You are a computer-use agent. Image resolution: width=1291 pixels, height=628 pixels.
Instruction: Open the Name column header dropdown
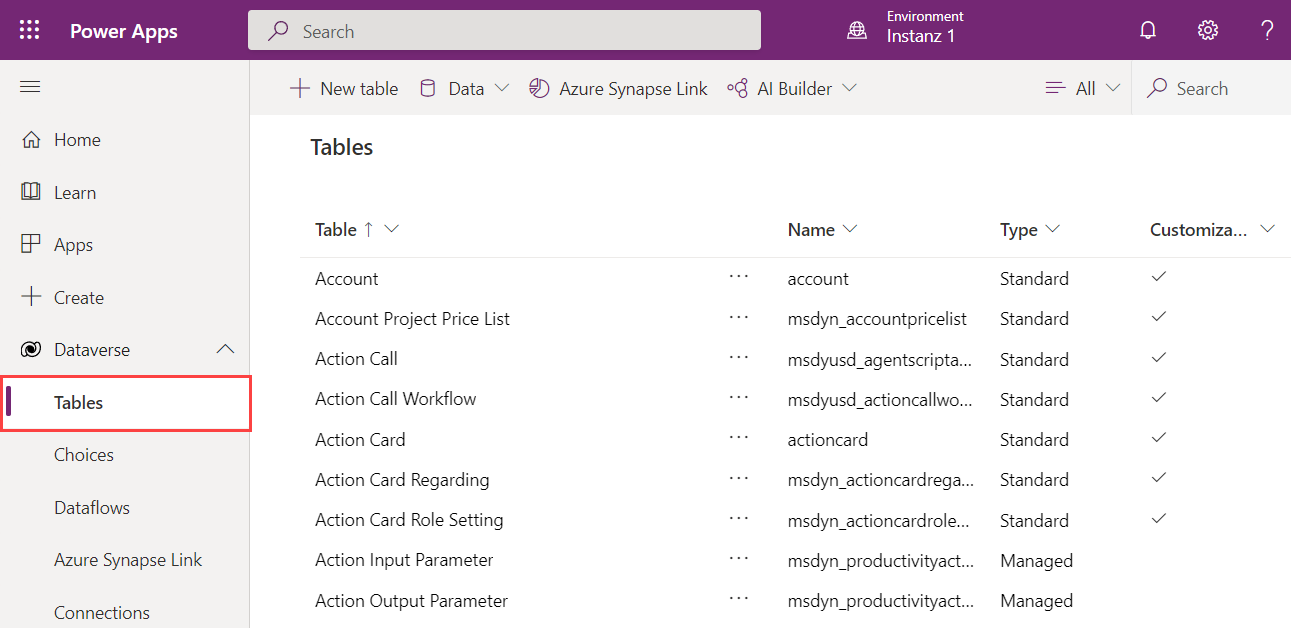point(850,229)
